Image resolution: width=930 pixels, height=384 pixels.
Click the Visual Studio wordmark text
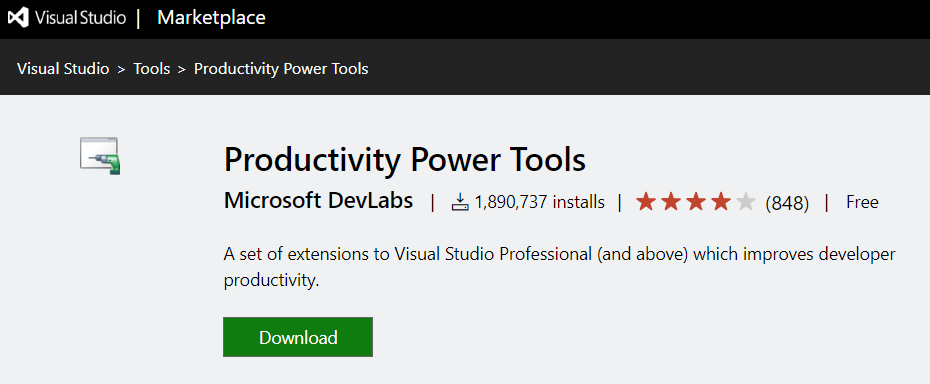(81, 18)
